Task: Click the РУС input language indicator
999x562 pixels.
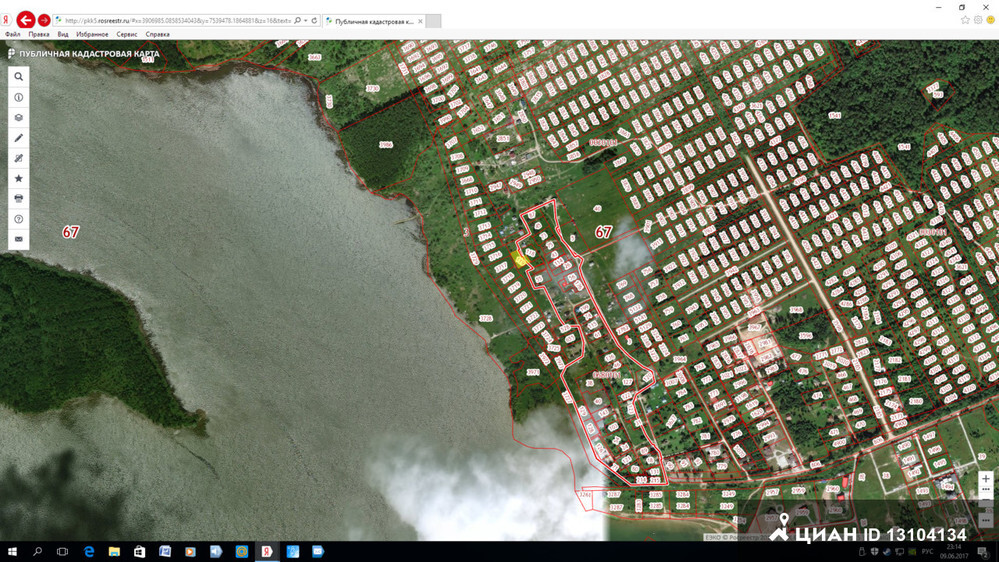Action: point(927,552)
